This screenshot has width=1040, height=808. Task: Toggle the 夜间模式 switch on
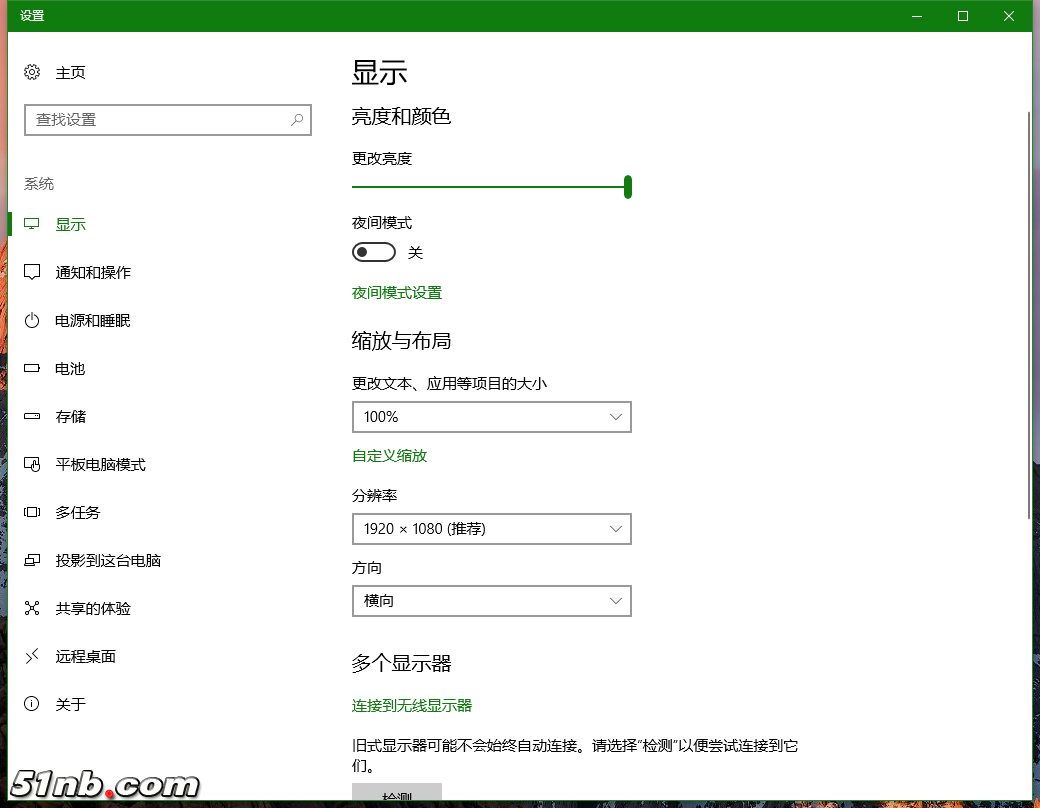[x=373, y=252]
